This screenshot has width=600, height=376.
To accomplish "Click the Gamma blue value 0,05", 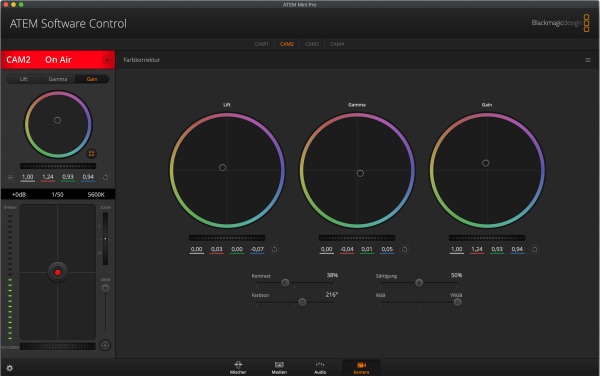I will [387, 249].
